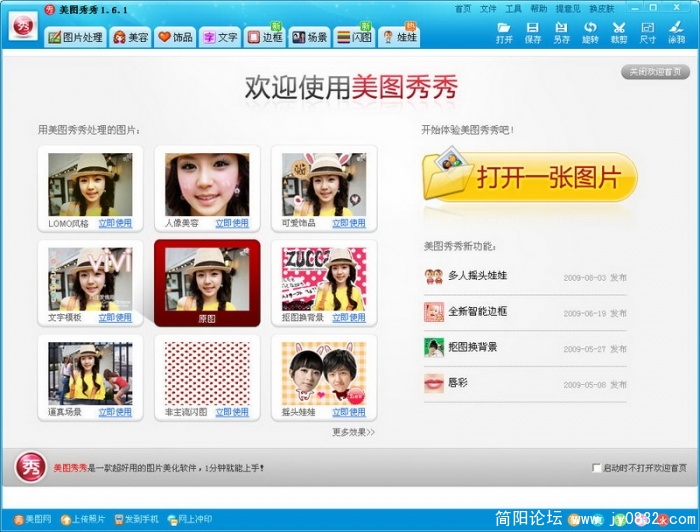The height and width of the screenshot is (532, 700).
Task: Switch to the 图片处理 tab
Action: [x=75, y=37]
